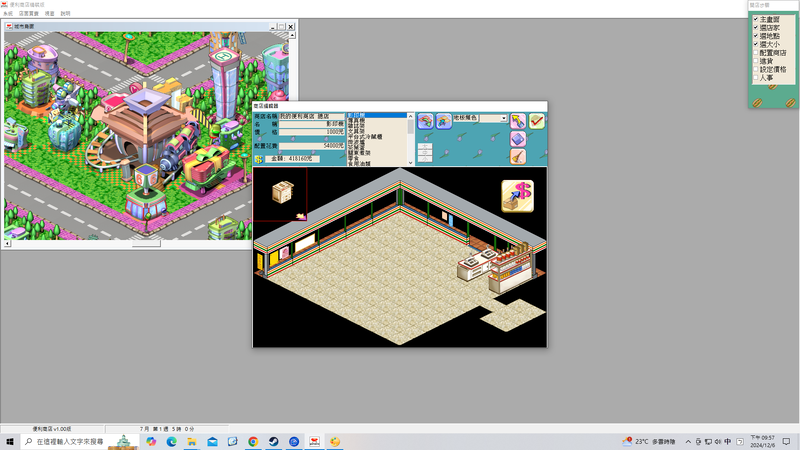Toggle the 選店家 checkbox
The width and height of the screenshot is (800, 450).
[756, 28]
